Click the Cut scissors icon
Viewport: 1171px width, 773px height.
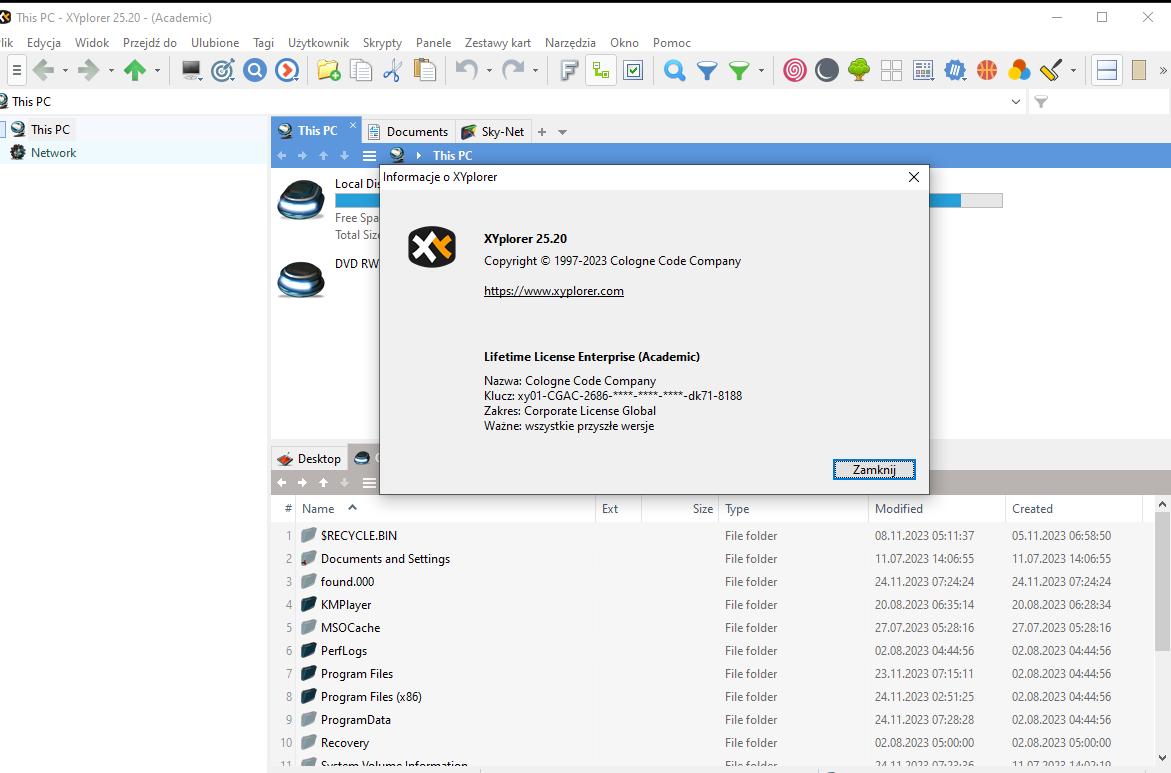[x=392, y=71]
